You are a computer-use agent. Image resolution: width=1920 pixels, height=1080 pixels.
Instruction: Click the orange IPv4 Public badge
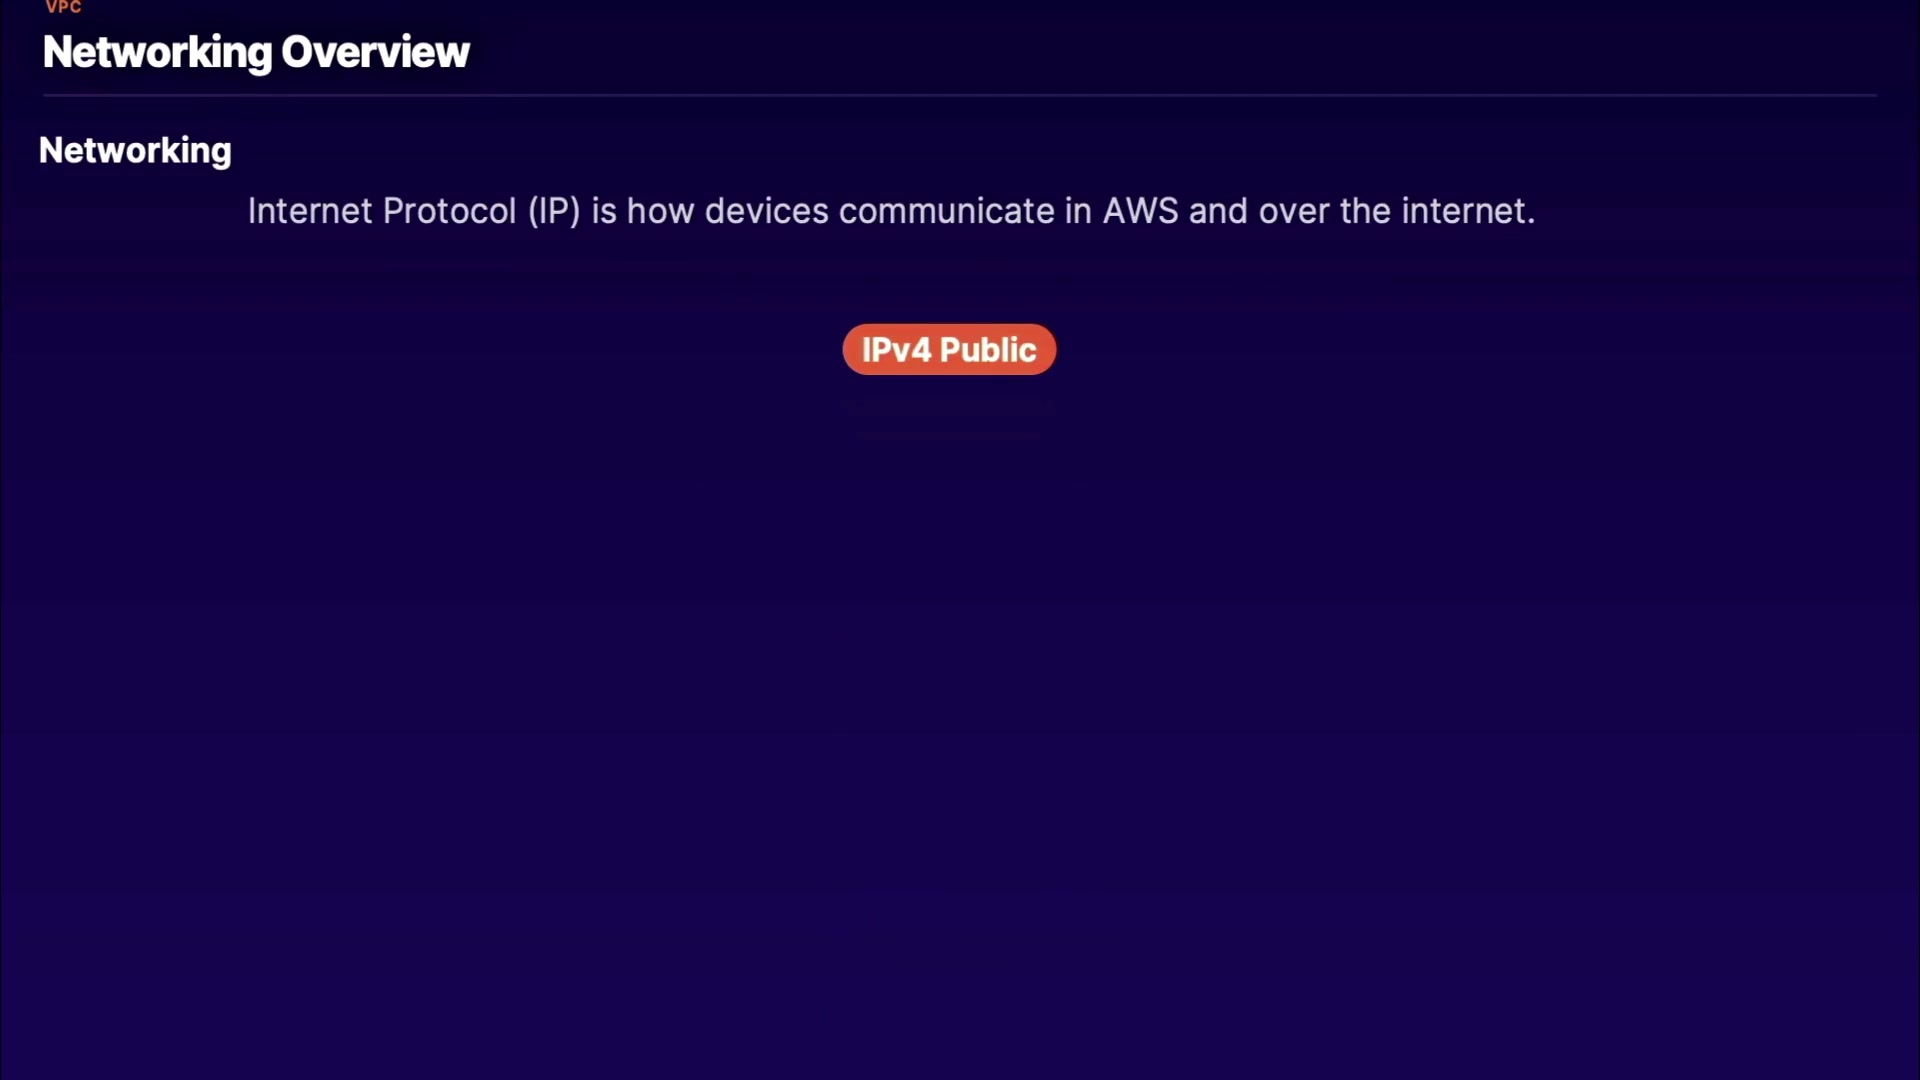(x=948, y=349)
